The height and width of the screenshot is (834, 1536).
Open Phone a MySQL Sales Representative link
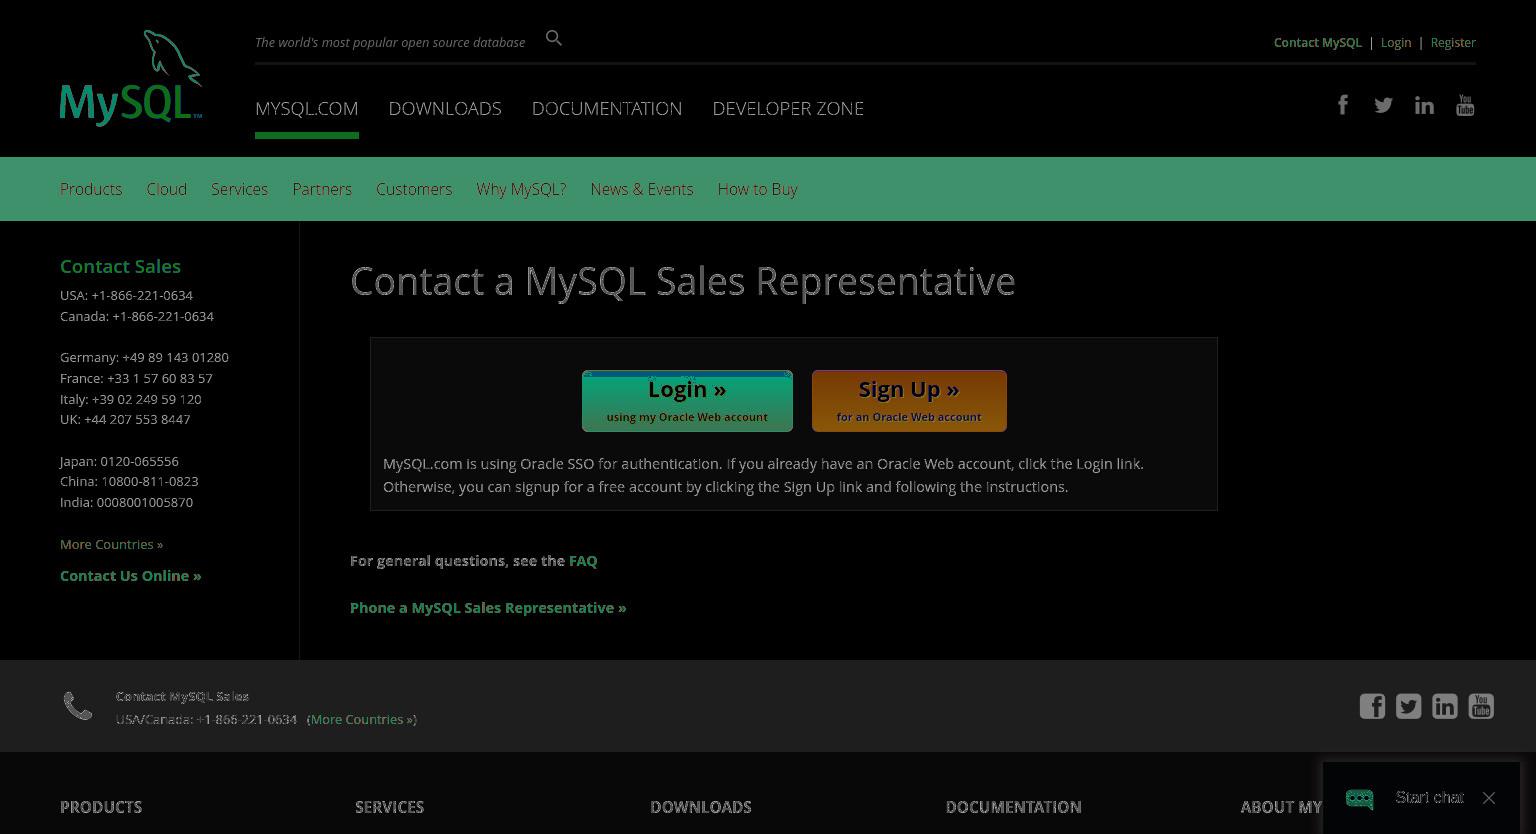488,608
